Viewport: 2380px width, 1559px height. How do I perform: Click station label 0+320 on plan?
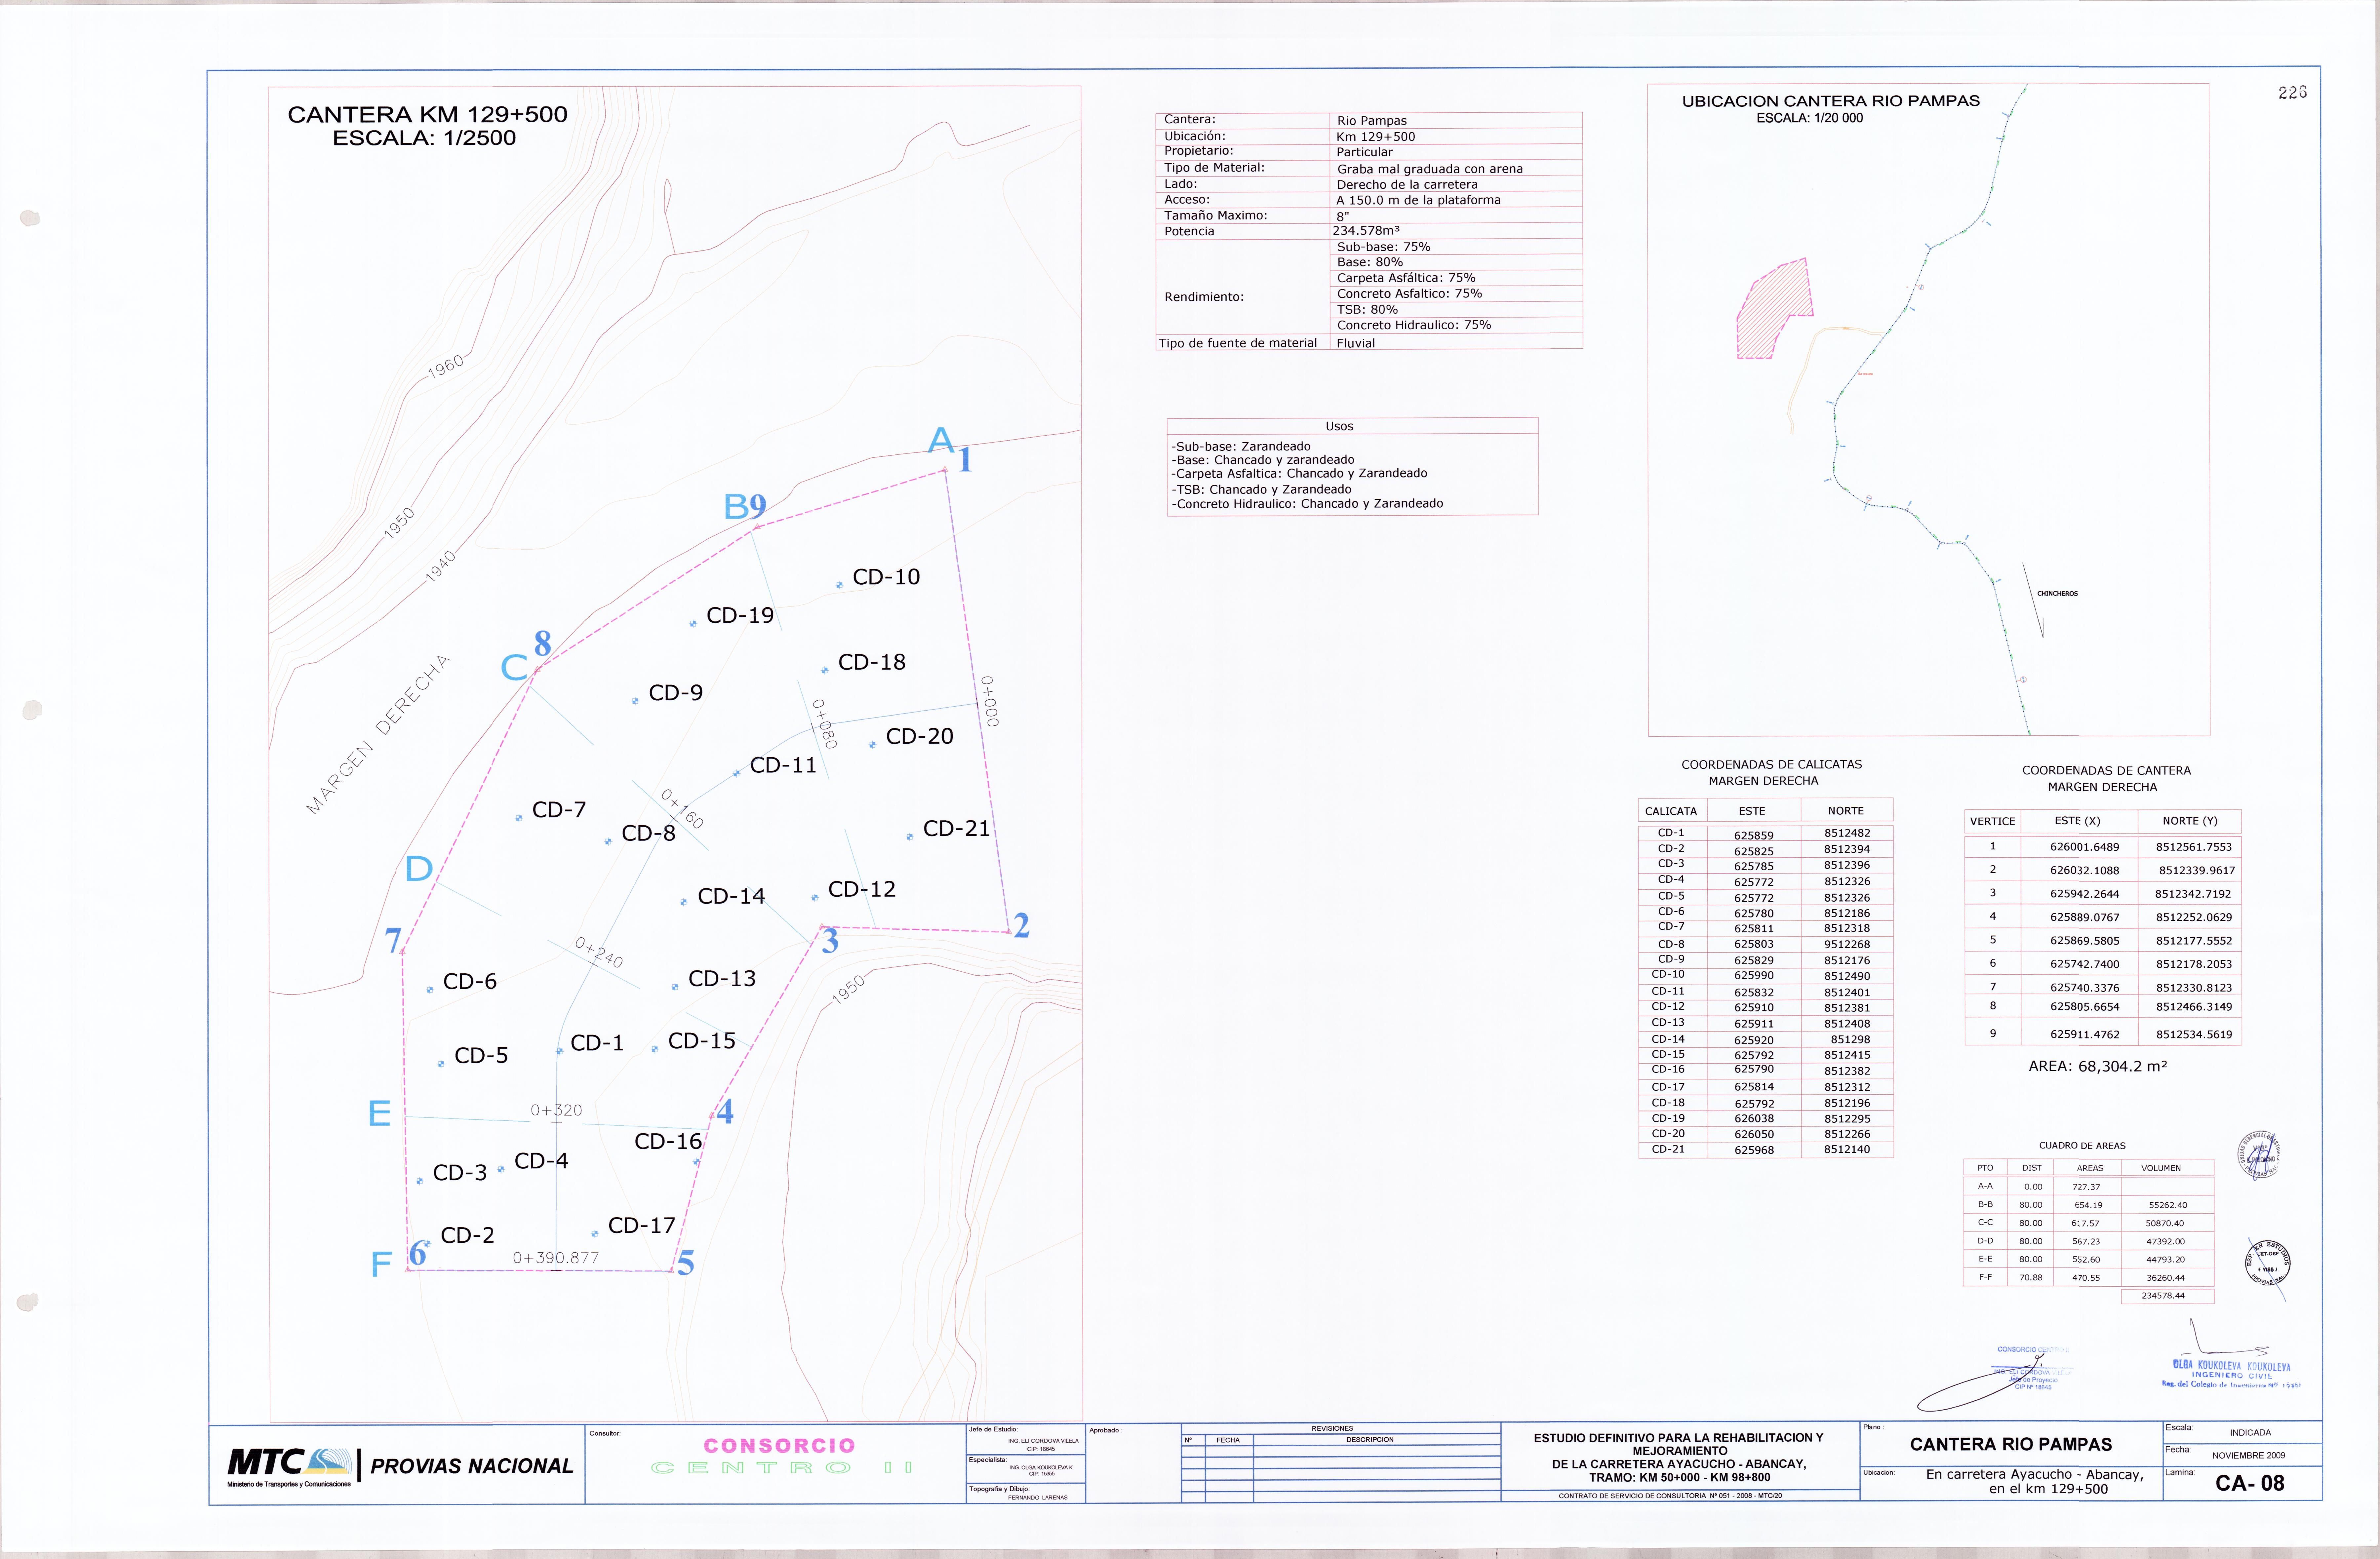click(x=556, y=1110)
